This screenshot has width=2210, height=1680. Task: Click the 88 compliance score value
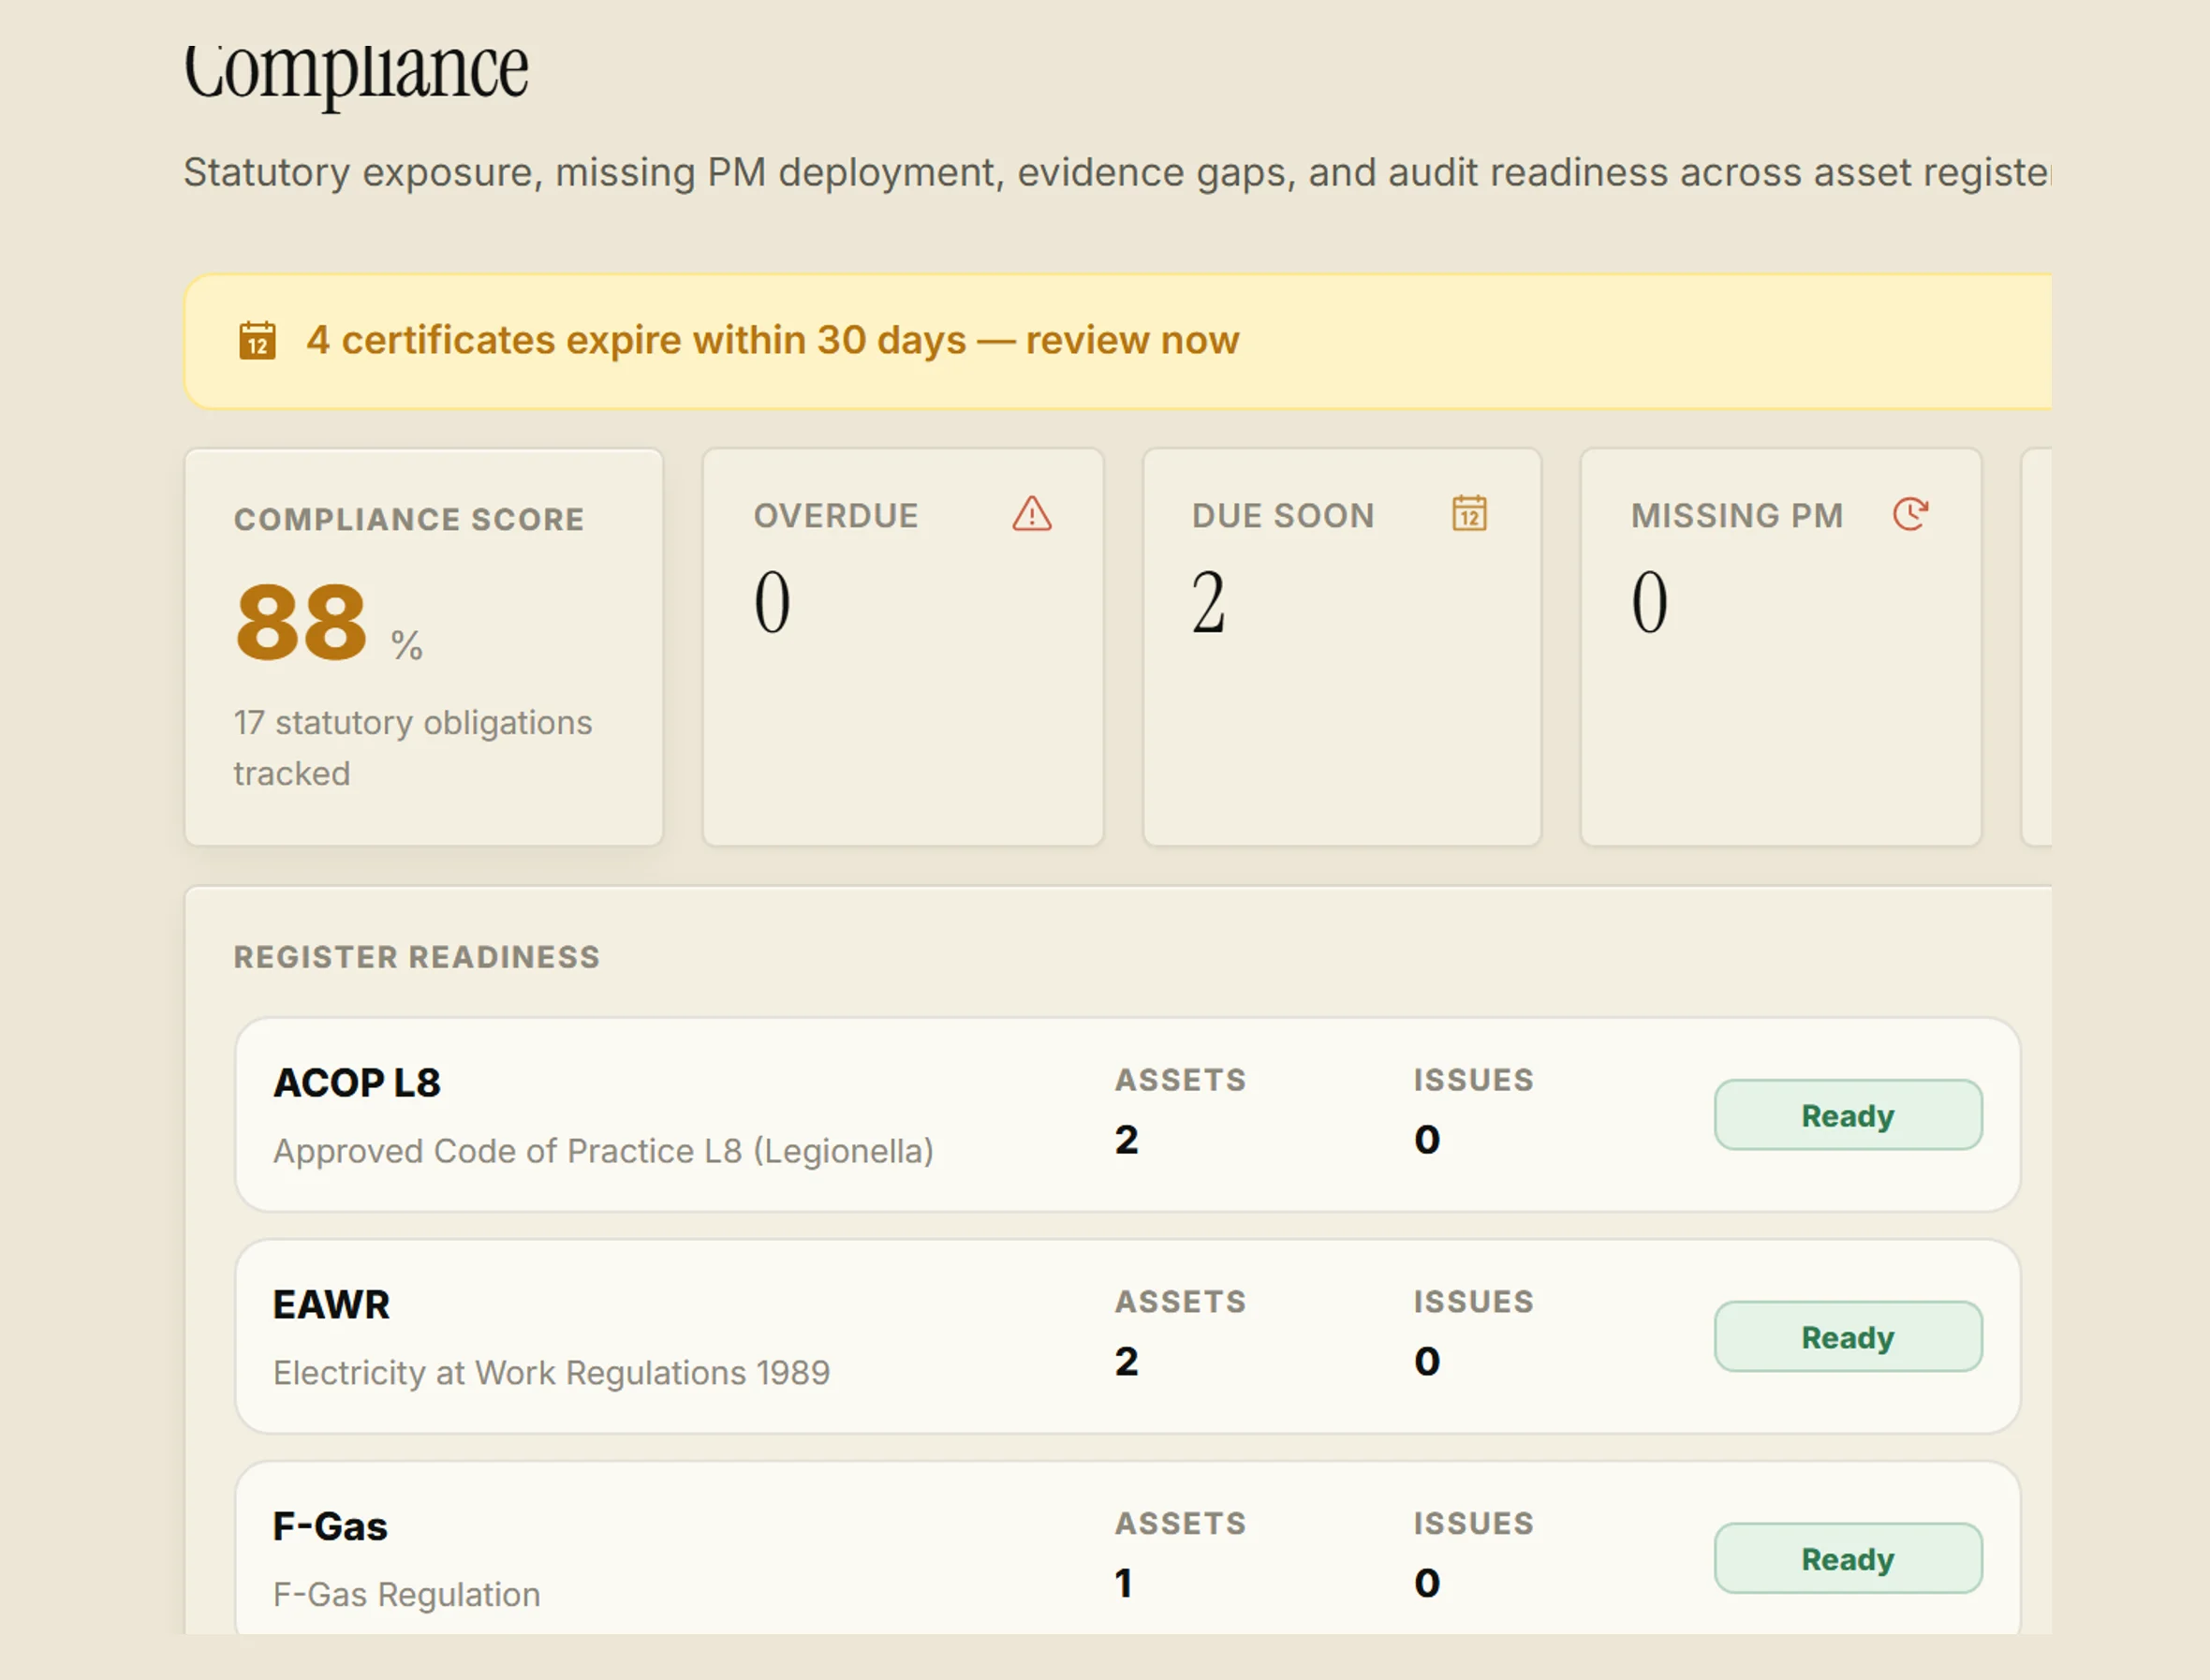point(301,622)
